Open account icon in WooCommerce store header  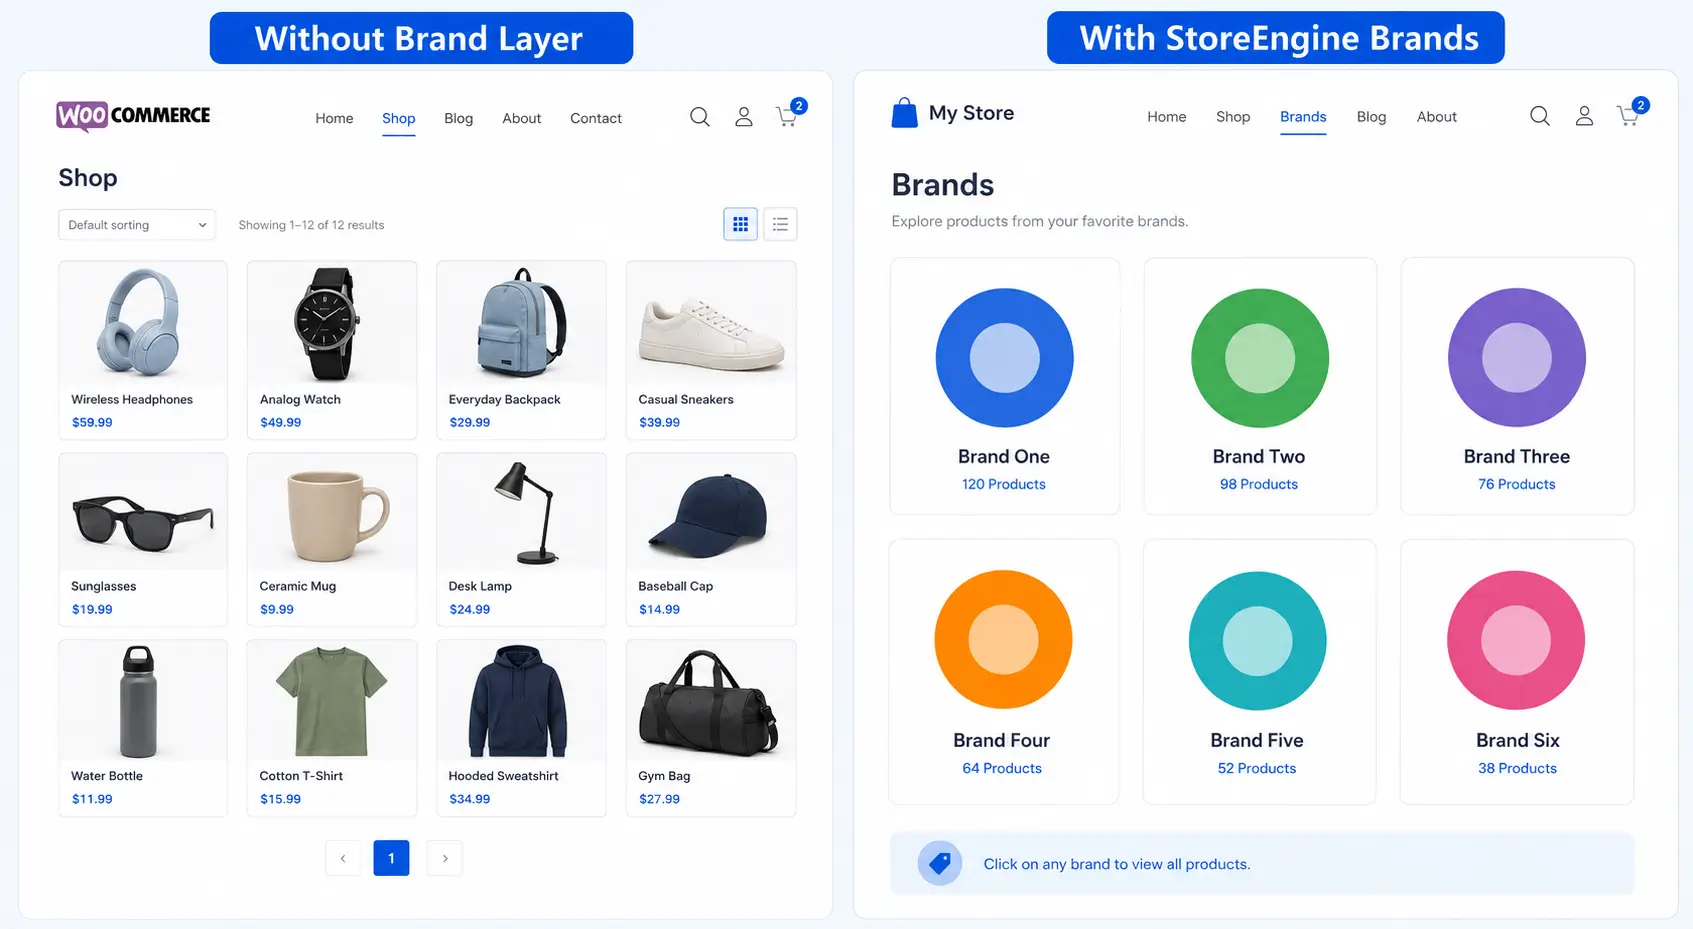(x=744, y=117)
